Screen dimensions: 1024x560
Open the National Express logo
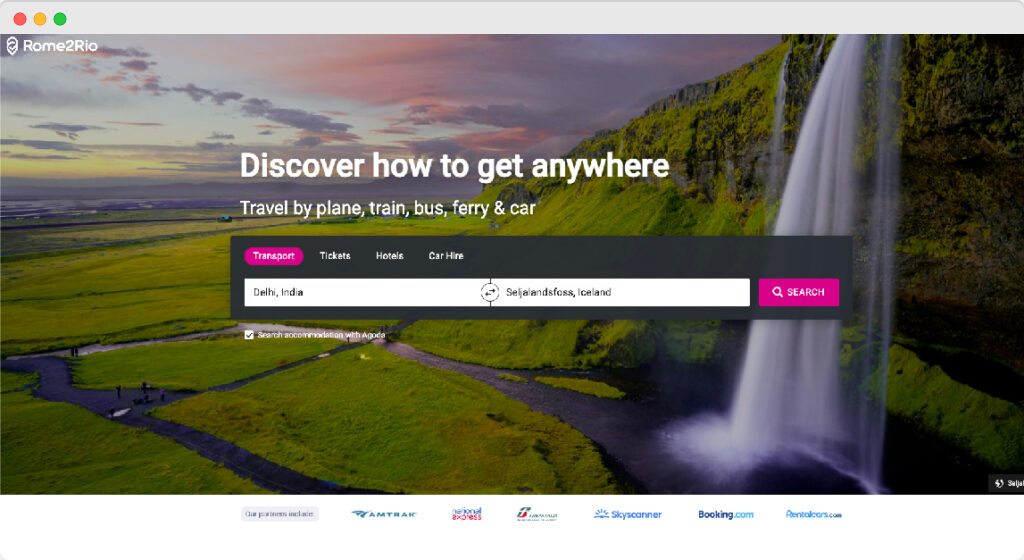point(467,514)
